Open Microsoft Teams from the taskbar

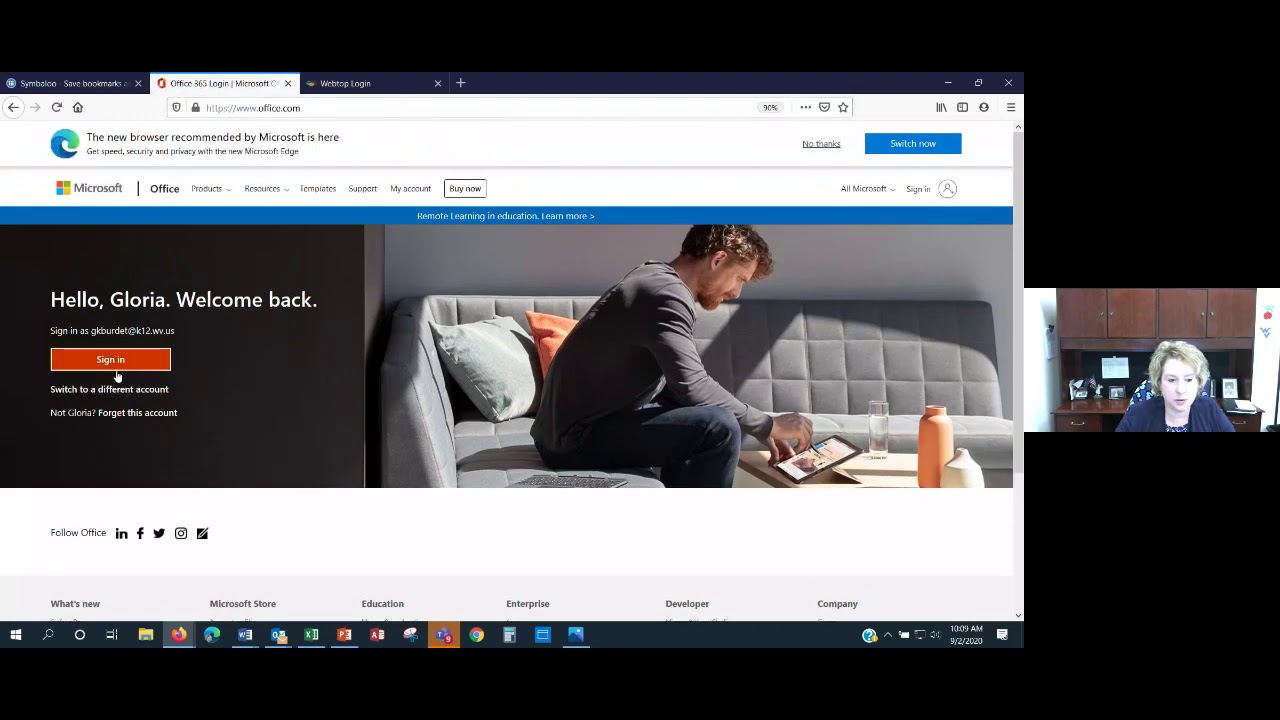[x=443, y=634]
